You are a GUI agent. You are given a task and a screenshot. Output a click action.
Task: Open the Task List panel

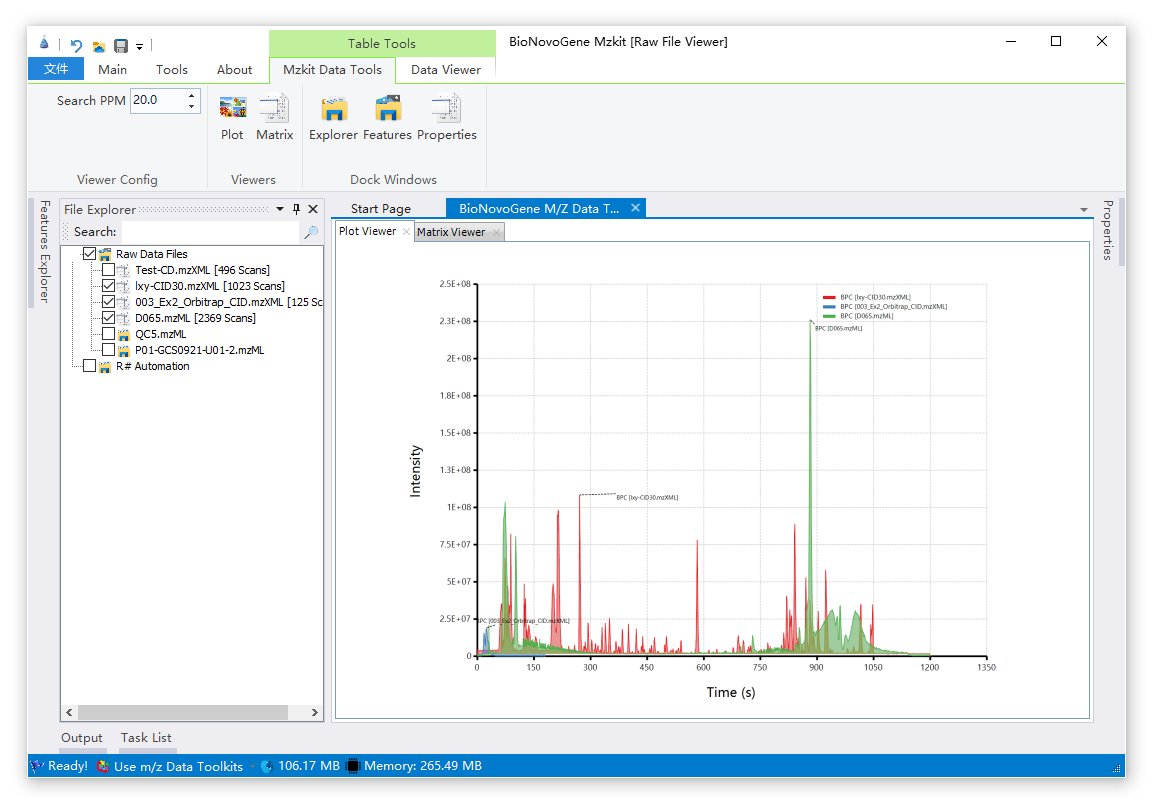146,738
